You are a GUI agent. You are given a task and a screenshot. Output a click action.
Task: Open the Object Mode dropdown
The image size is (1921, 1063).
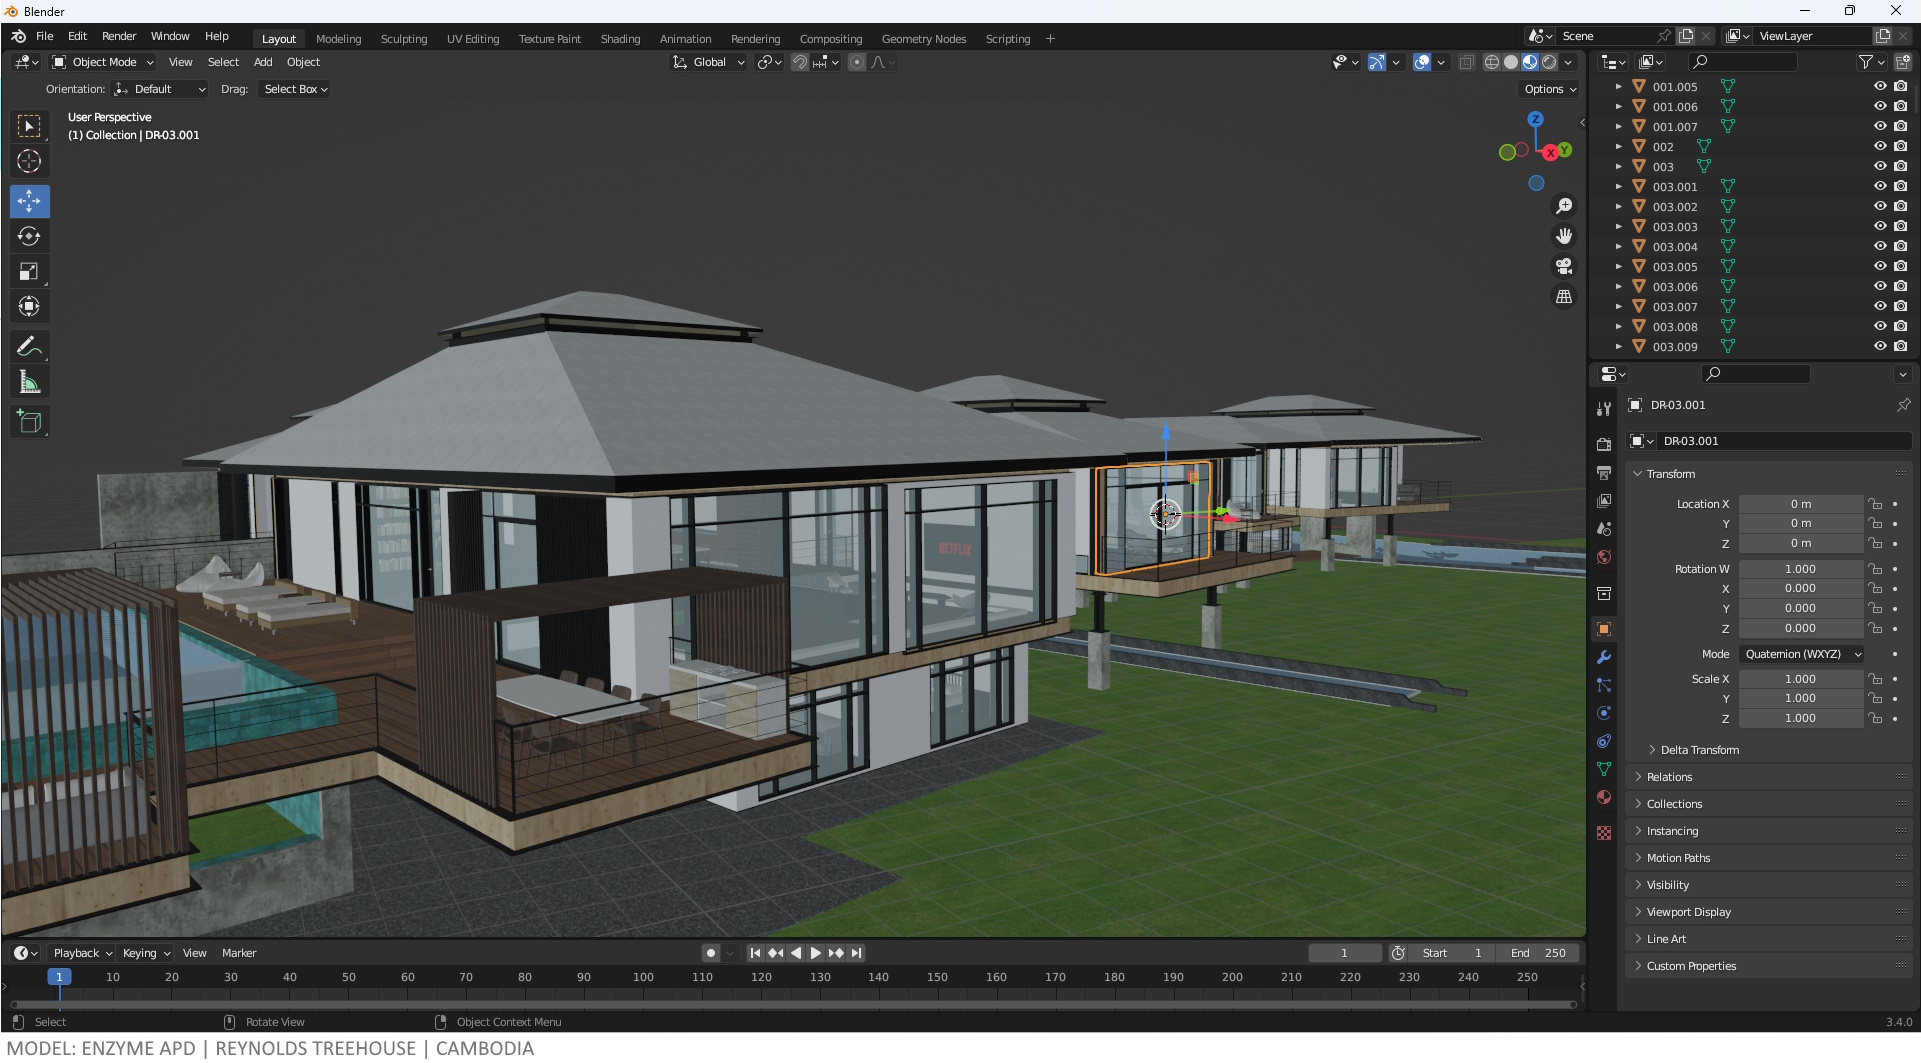click(104, 62)
